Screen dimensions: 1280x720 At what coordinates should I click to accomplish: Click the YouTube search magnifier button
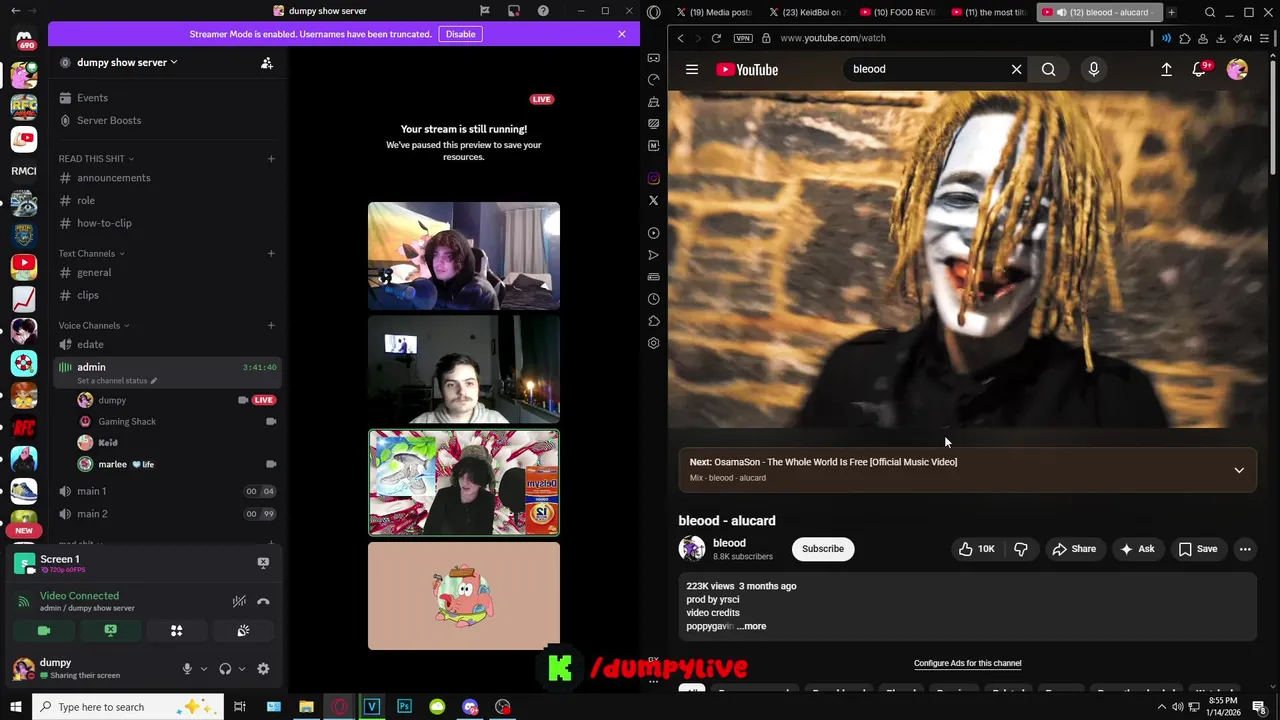pos(1048,69)
